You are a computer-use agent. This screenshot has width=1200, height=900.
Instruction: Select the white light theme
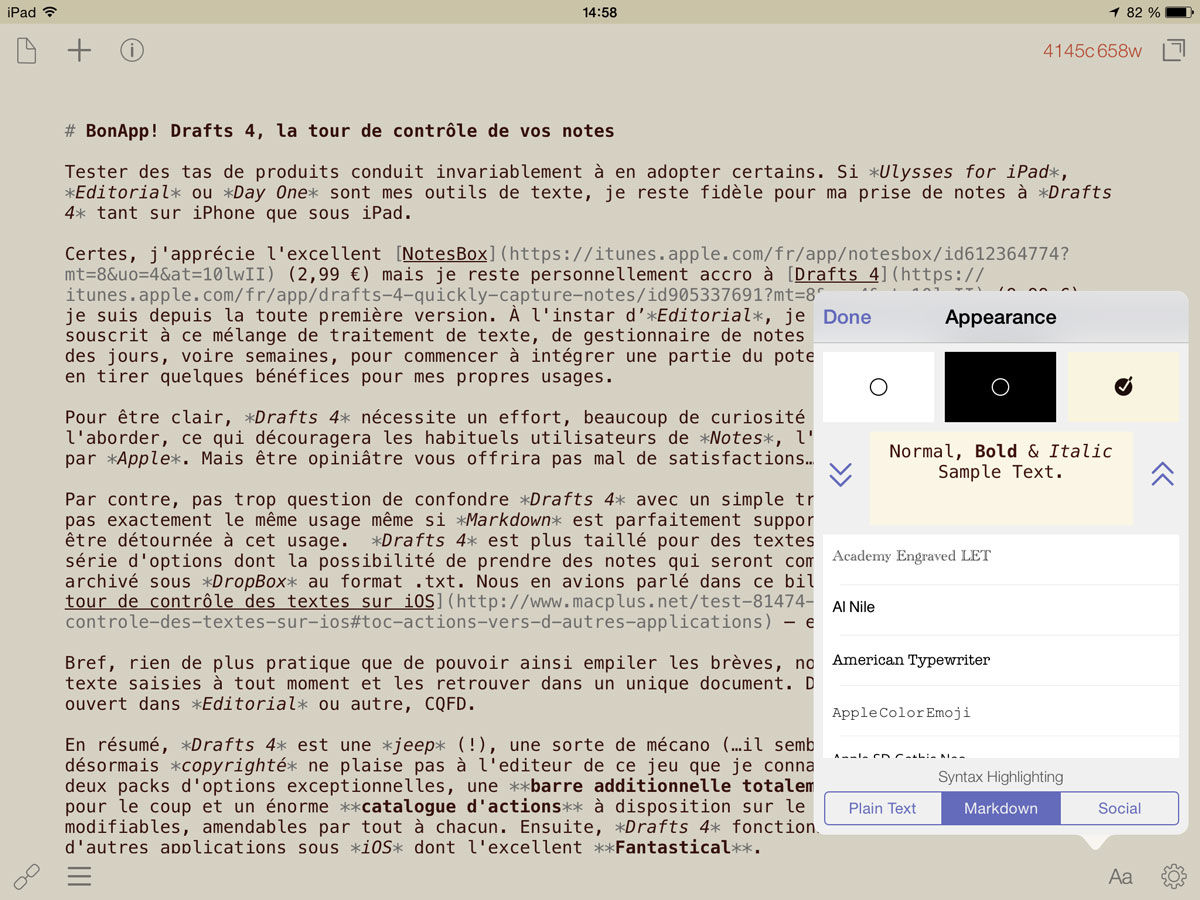pos(878,386)
